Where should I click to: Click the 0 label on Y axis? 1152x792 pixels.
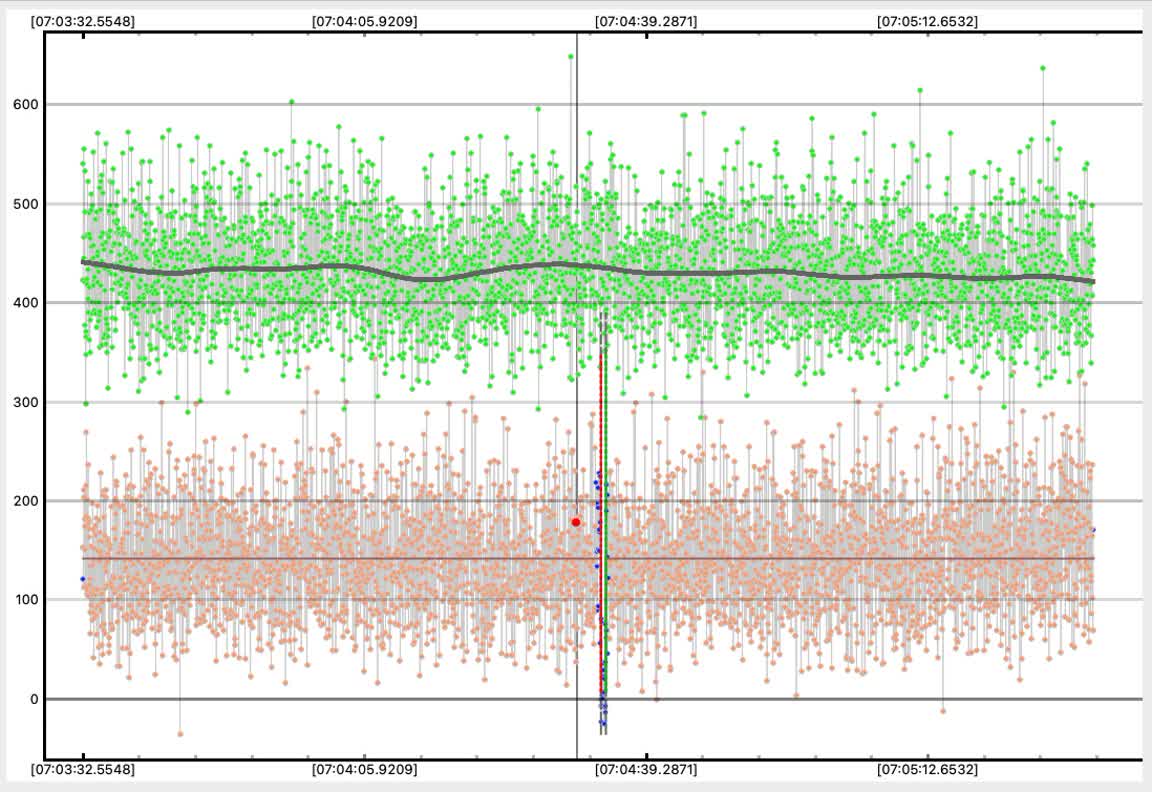pyautogui.click(x=33, y=699)
